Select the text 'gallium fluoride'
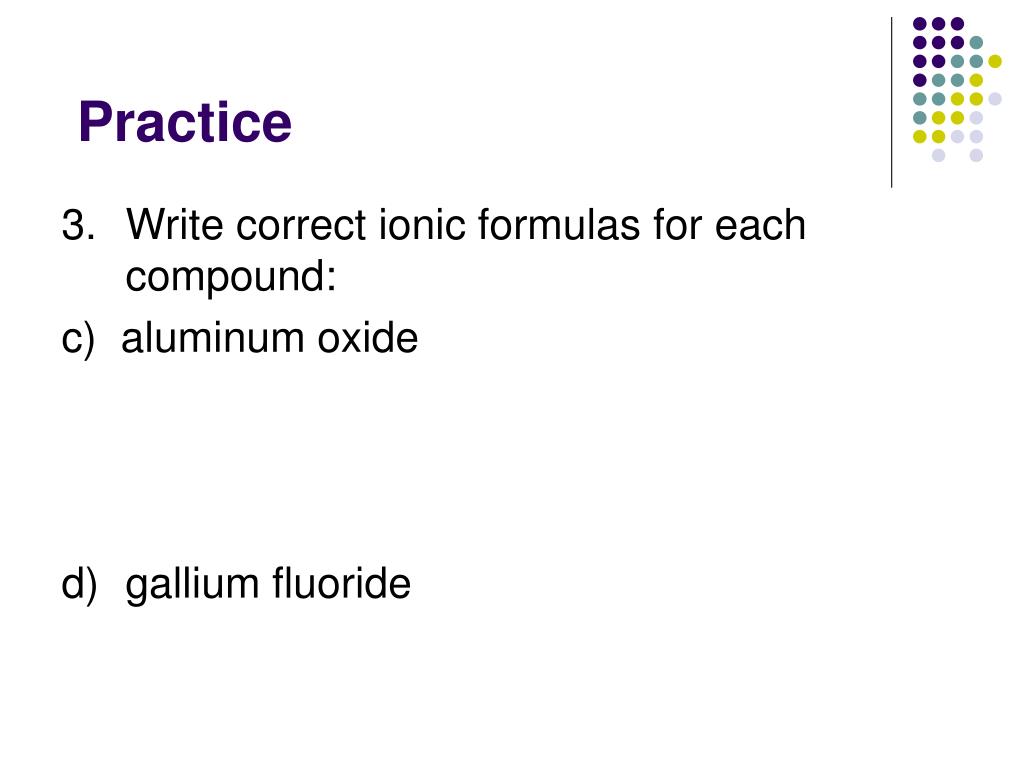1024x768 pixels. tap(268, 584)
